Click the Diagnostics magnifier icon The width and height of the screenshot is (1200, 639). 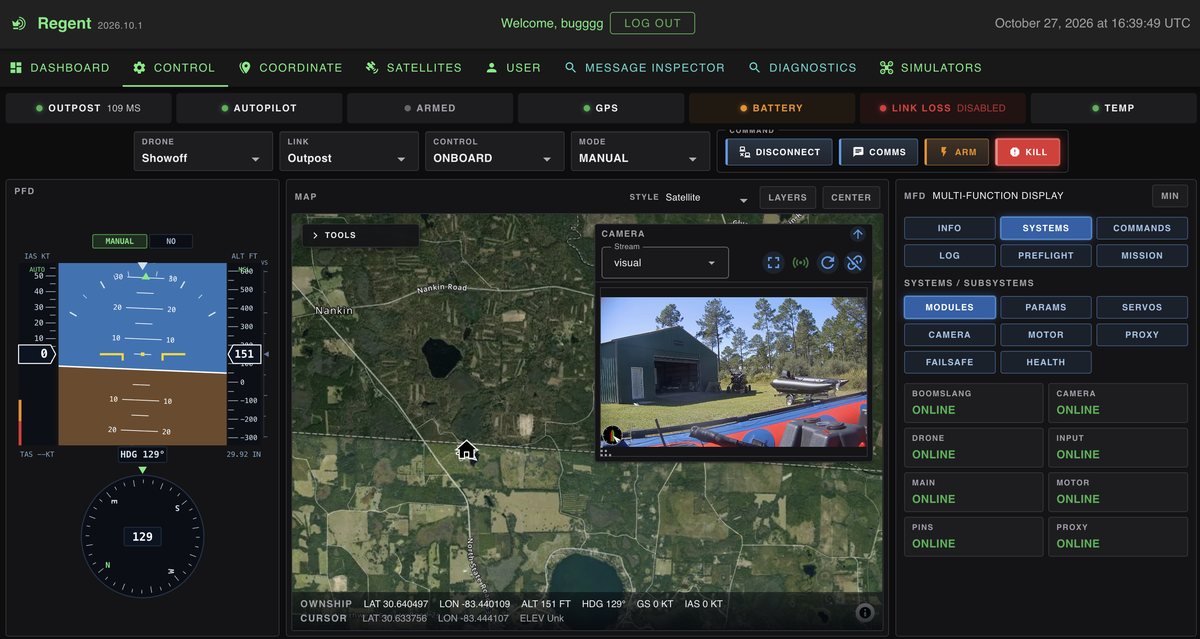755,68
